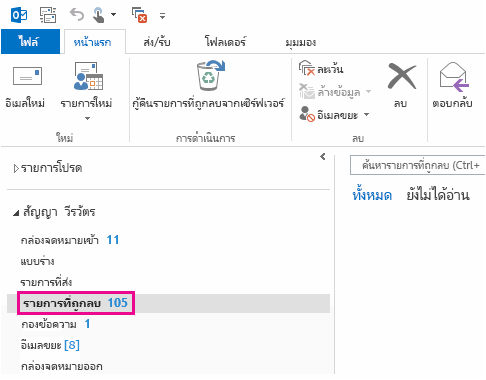Image resolution: width=486 pixels, height=380 pixels.
Task: Expand the รายการใหม่ dropdown arrow
Action: (x=87, y=118)
